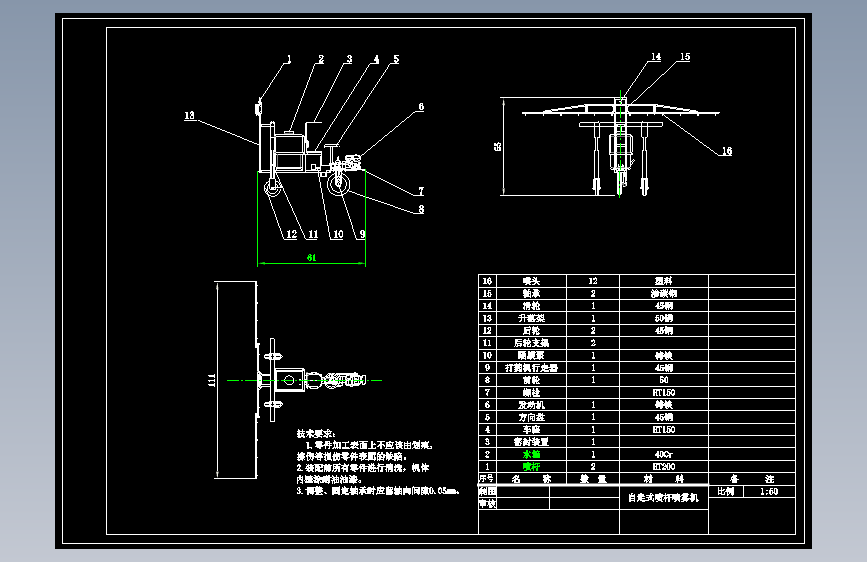Click the vertical height dimension of front view
The width and height of the screenshot is (867, 562).
[497, 147]
